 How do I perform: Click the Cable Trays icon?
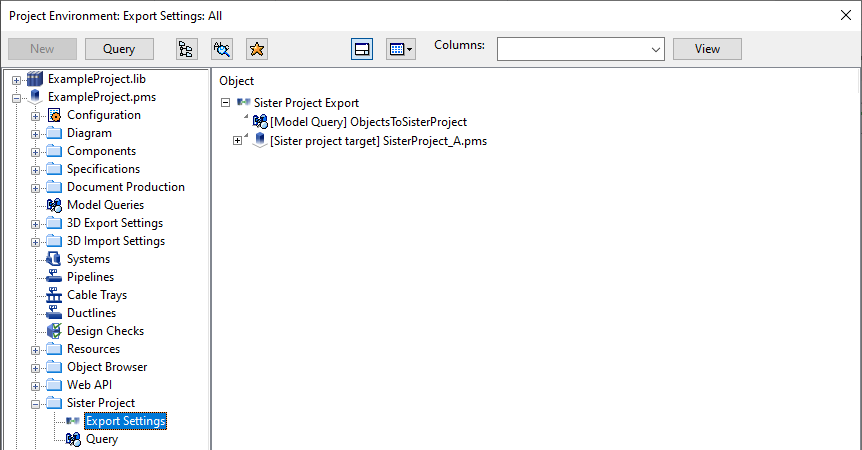(55, 295)
